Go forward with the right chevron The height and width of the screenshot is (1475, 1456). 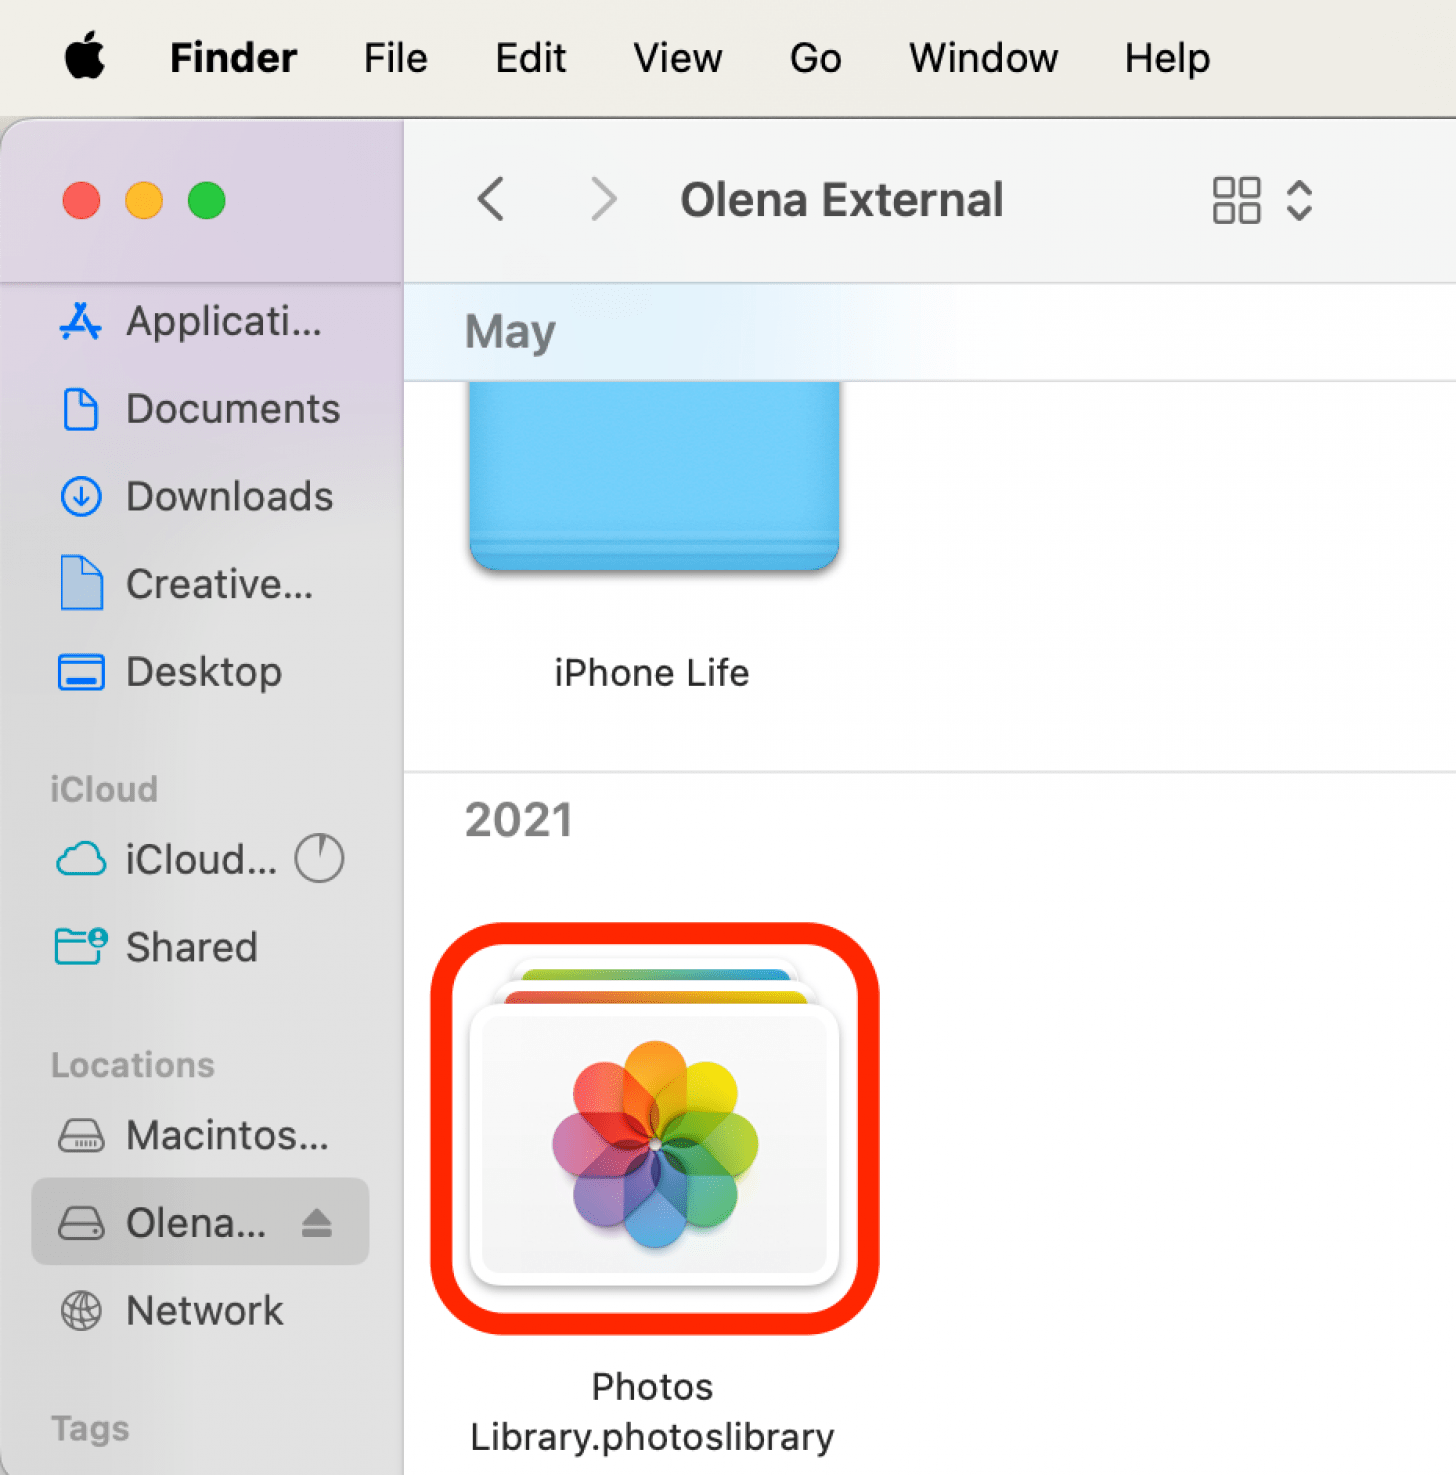[x=603, y=199]
